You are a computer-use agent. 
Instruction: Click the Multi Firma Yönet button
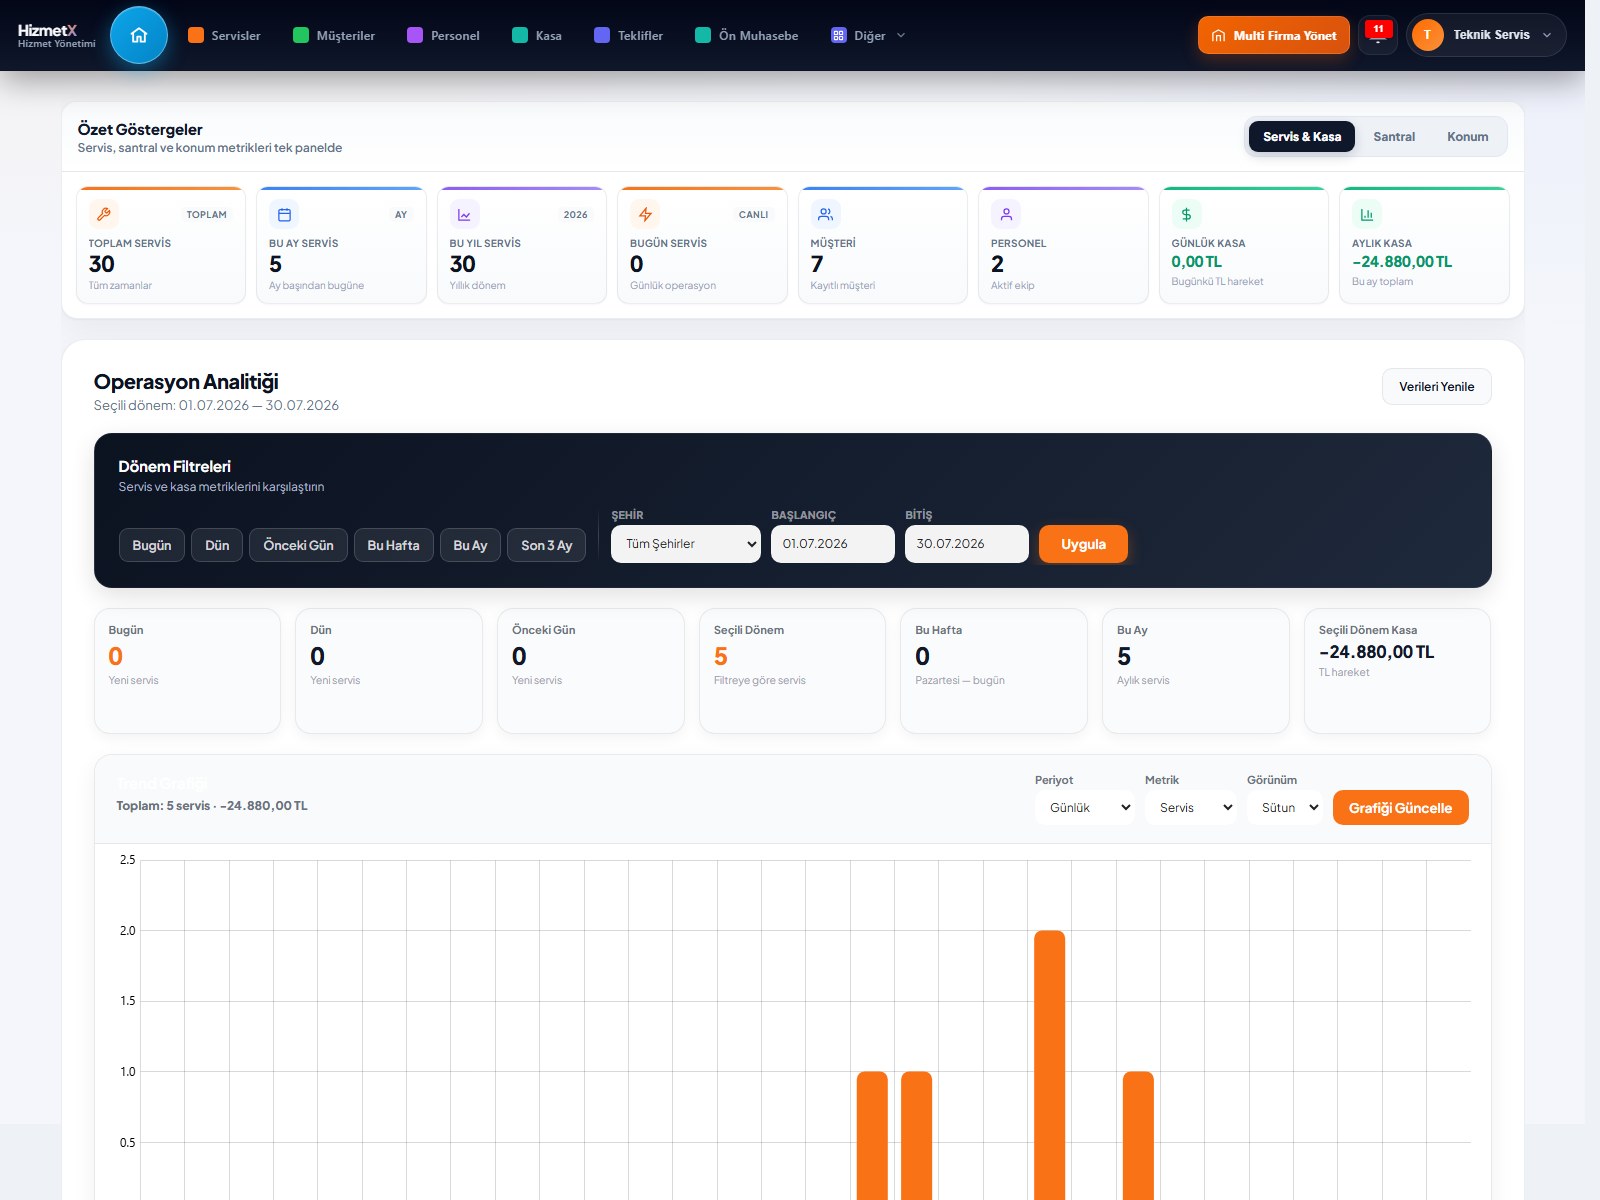[x=1274, y=35]
